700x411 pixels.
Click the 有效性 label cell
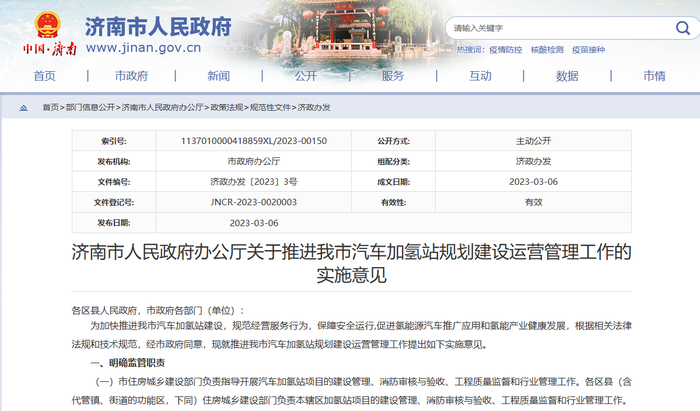(x=393, y=202)
